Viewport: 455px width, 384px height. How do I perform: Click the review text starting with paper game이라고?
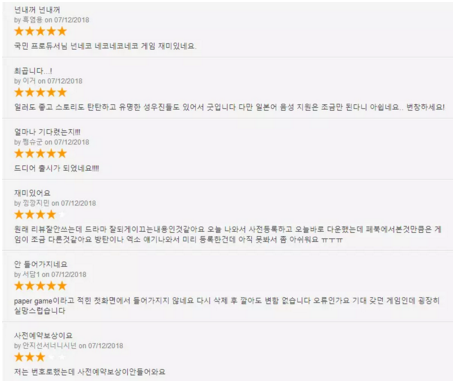227,306
